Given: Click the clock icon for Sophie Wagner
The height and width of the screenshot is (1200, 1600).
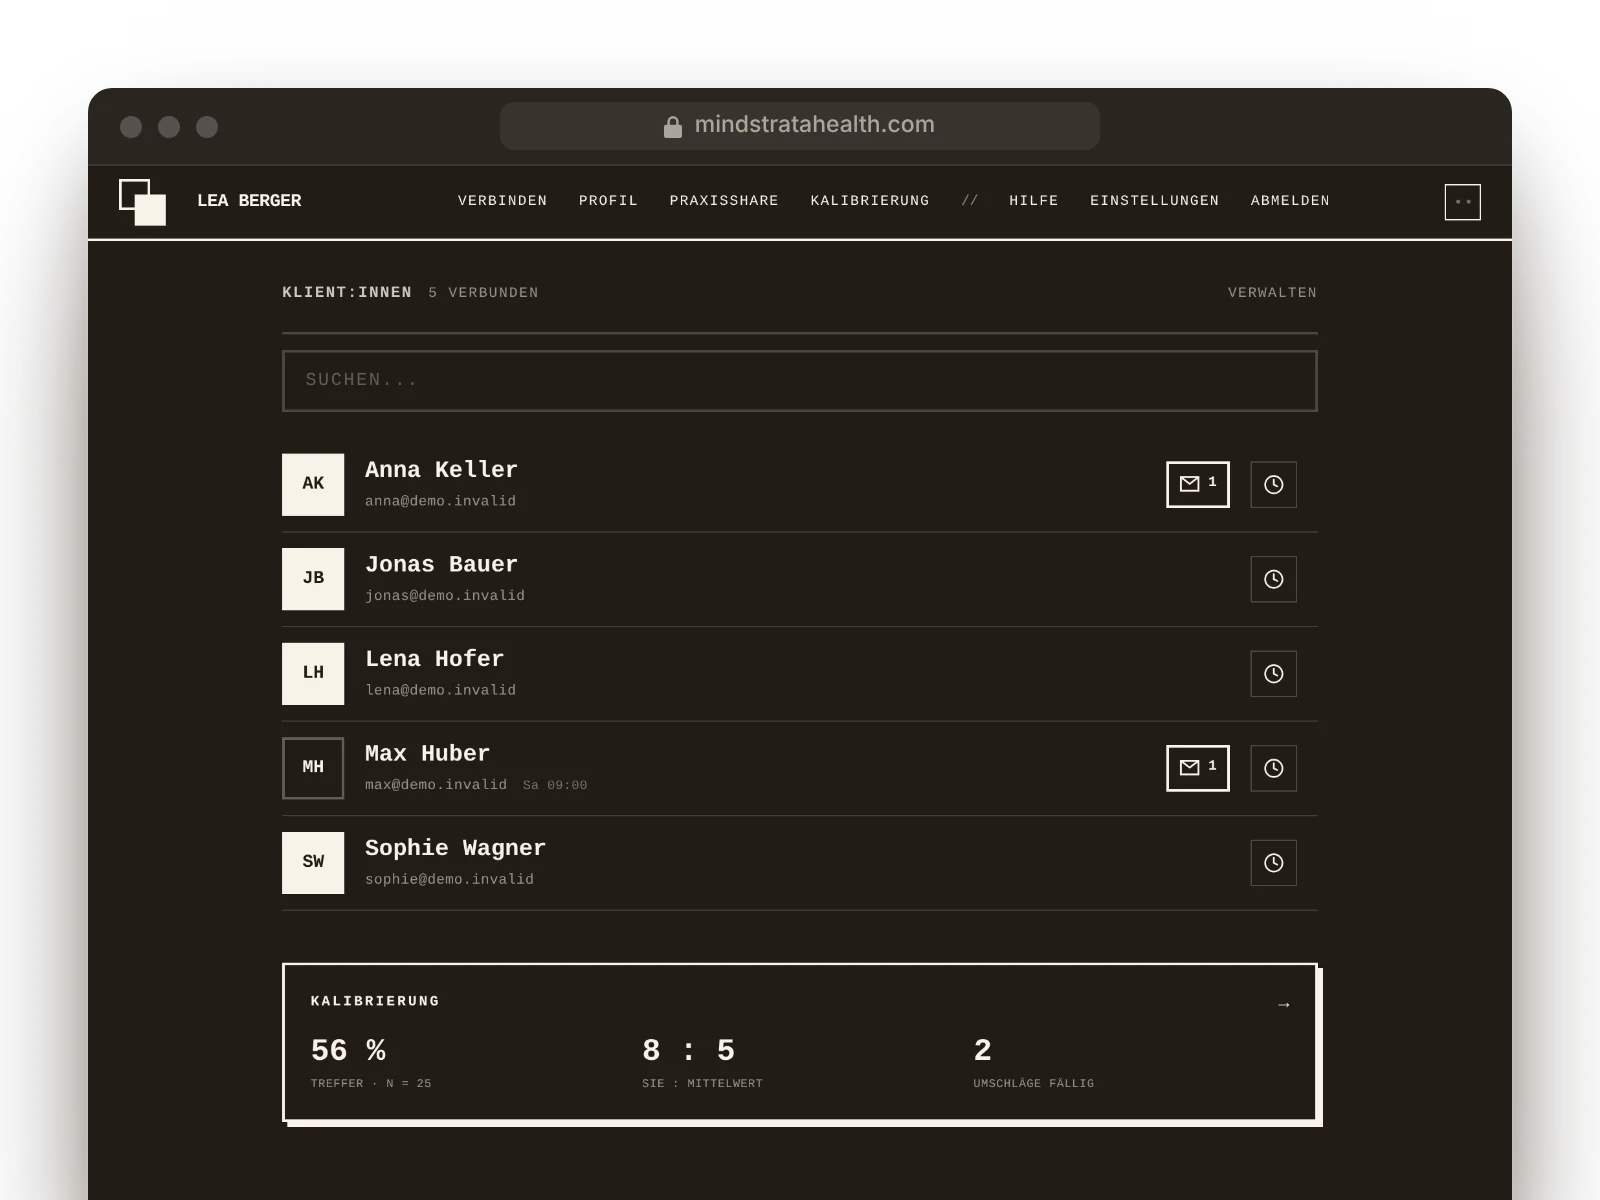Looking at the screenshot, I should [x=1273, y=863].
